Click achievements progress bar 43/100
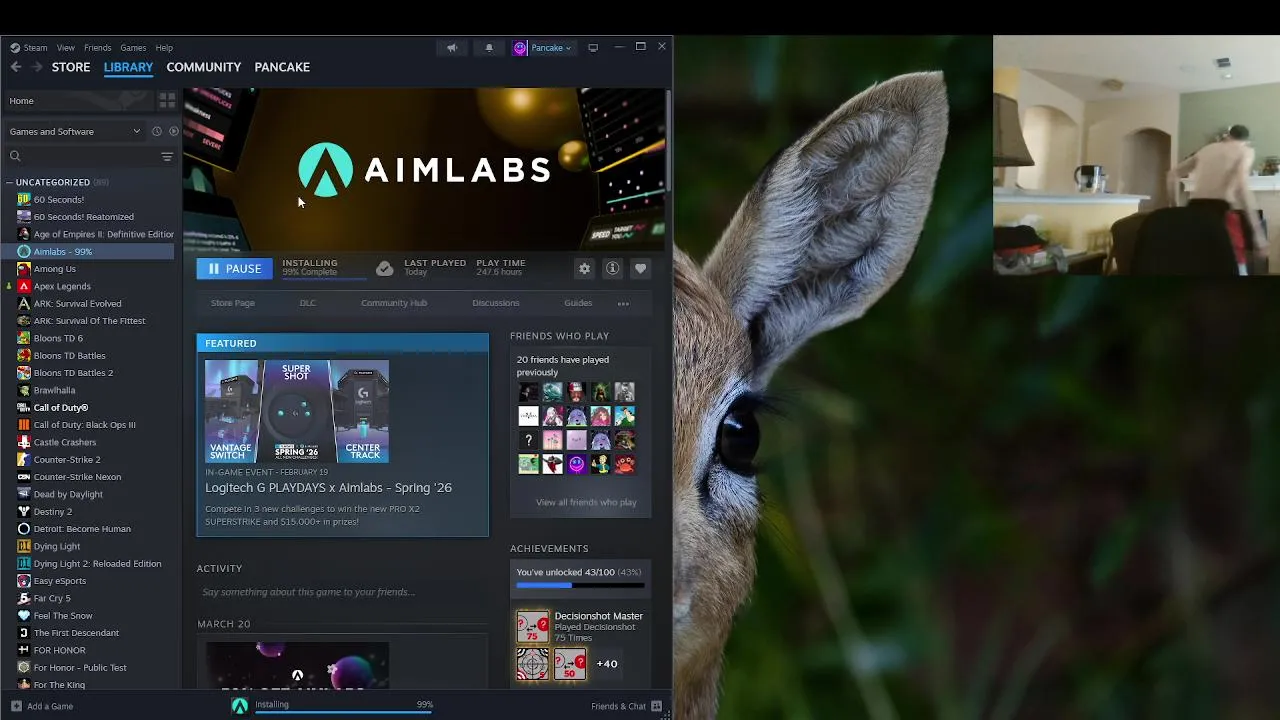The height and width of the screenshot is (720, 1280). tap(580, 585)
